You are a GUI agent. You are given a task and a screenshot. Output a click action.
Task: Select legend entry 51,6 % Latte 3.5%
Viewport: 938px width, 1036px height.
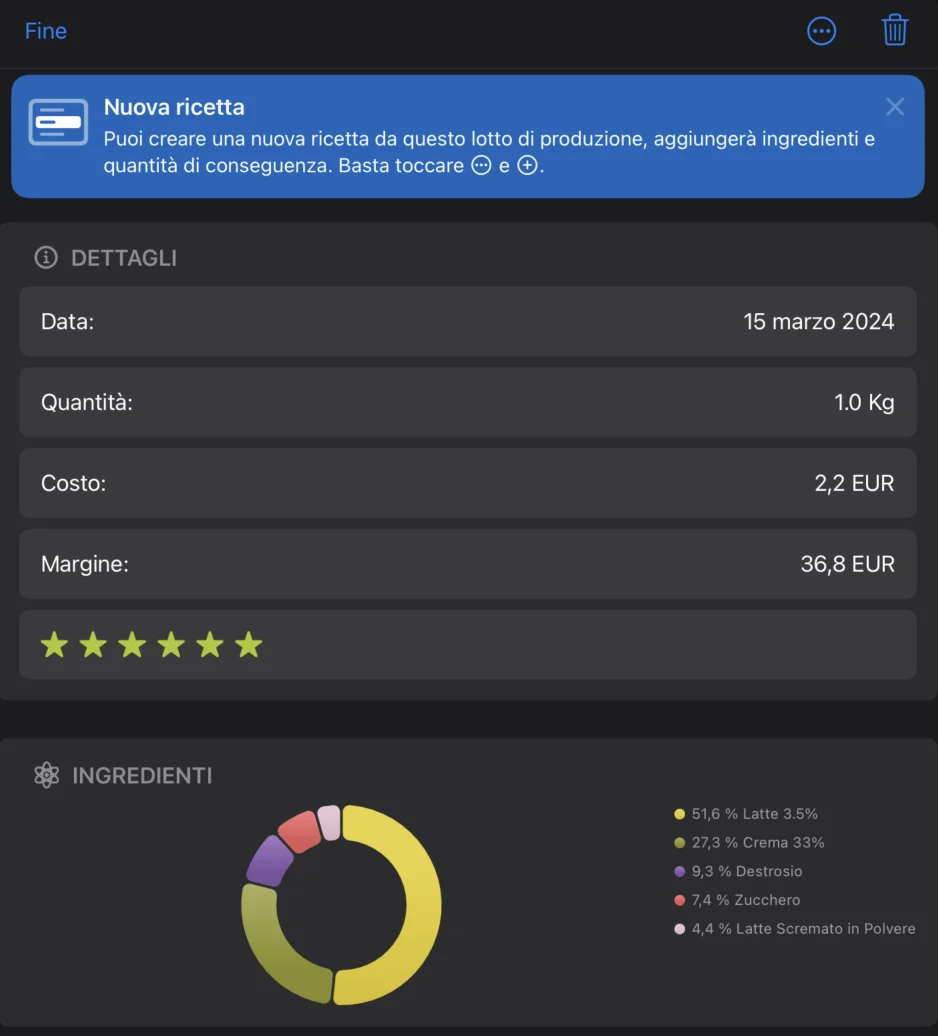point(746,814)
